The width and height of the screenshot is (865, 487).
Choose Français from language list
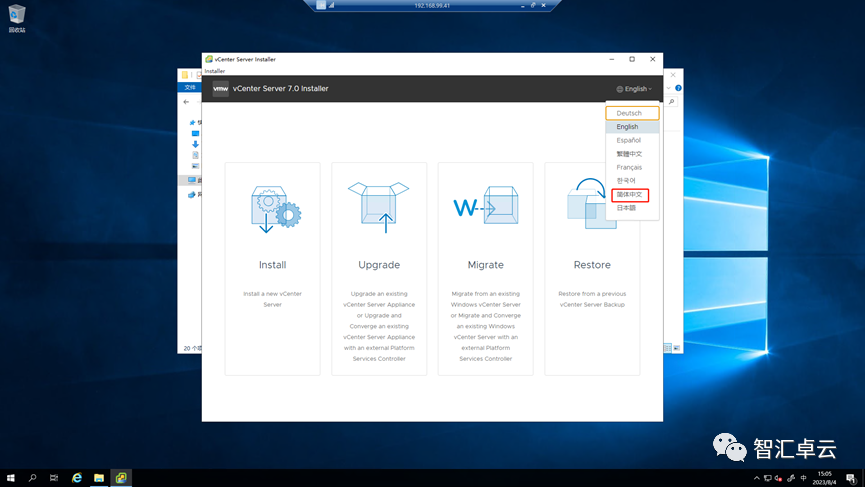tap(632, 167)
